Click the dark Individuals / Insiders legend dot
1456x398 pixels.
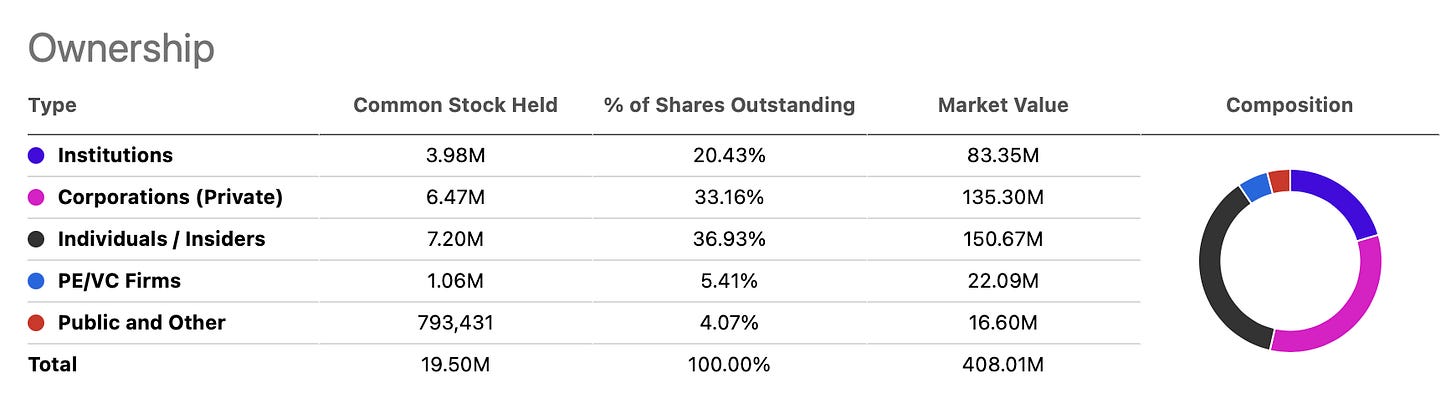[37, 239]
